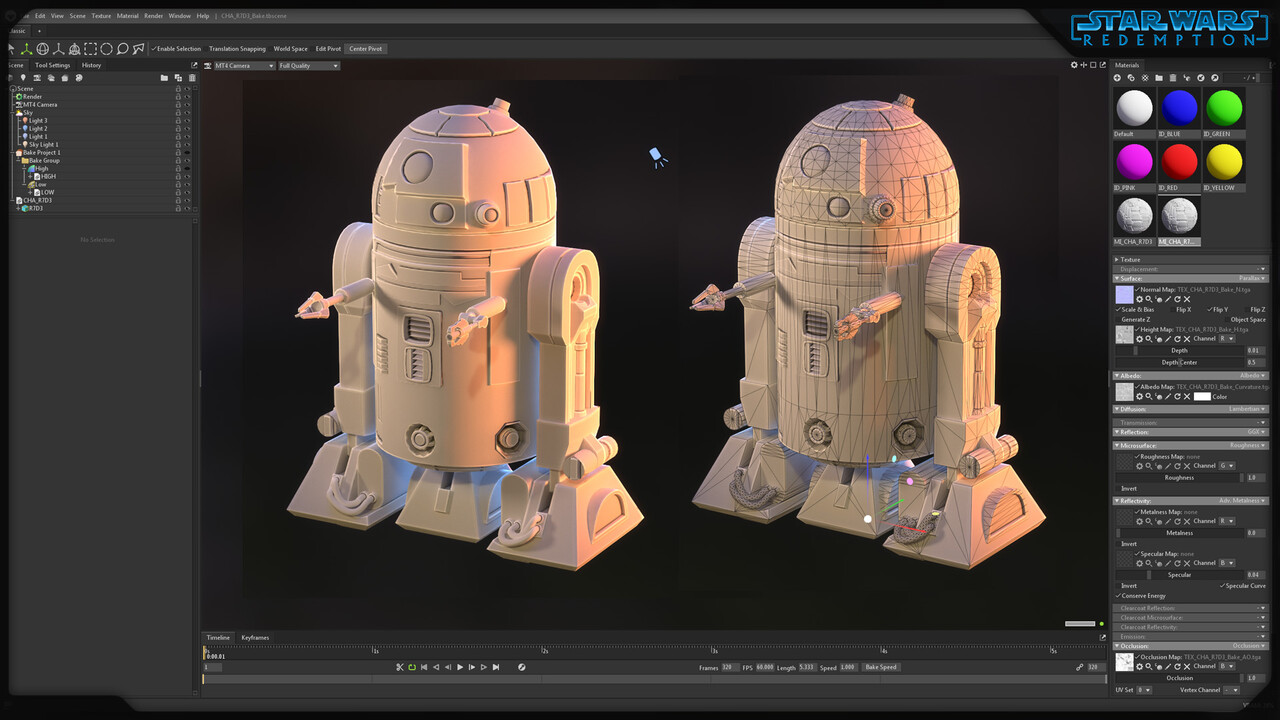Click the Edit Pivot button
1280x720 pixels.
[x=328, y=49]
